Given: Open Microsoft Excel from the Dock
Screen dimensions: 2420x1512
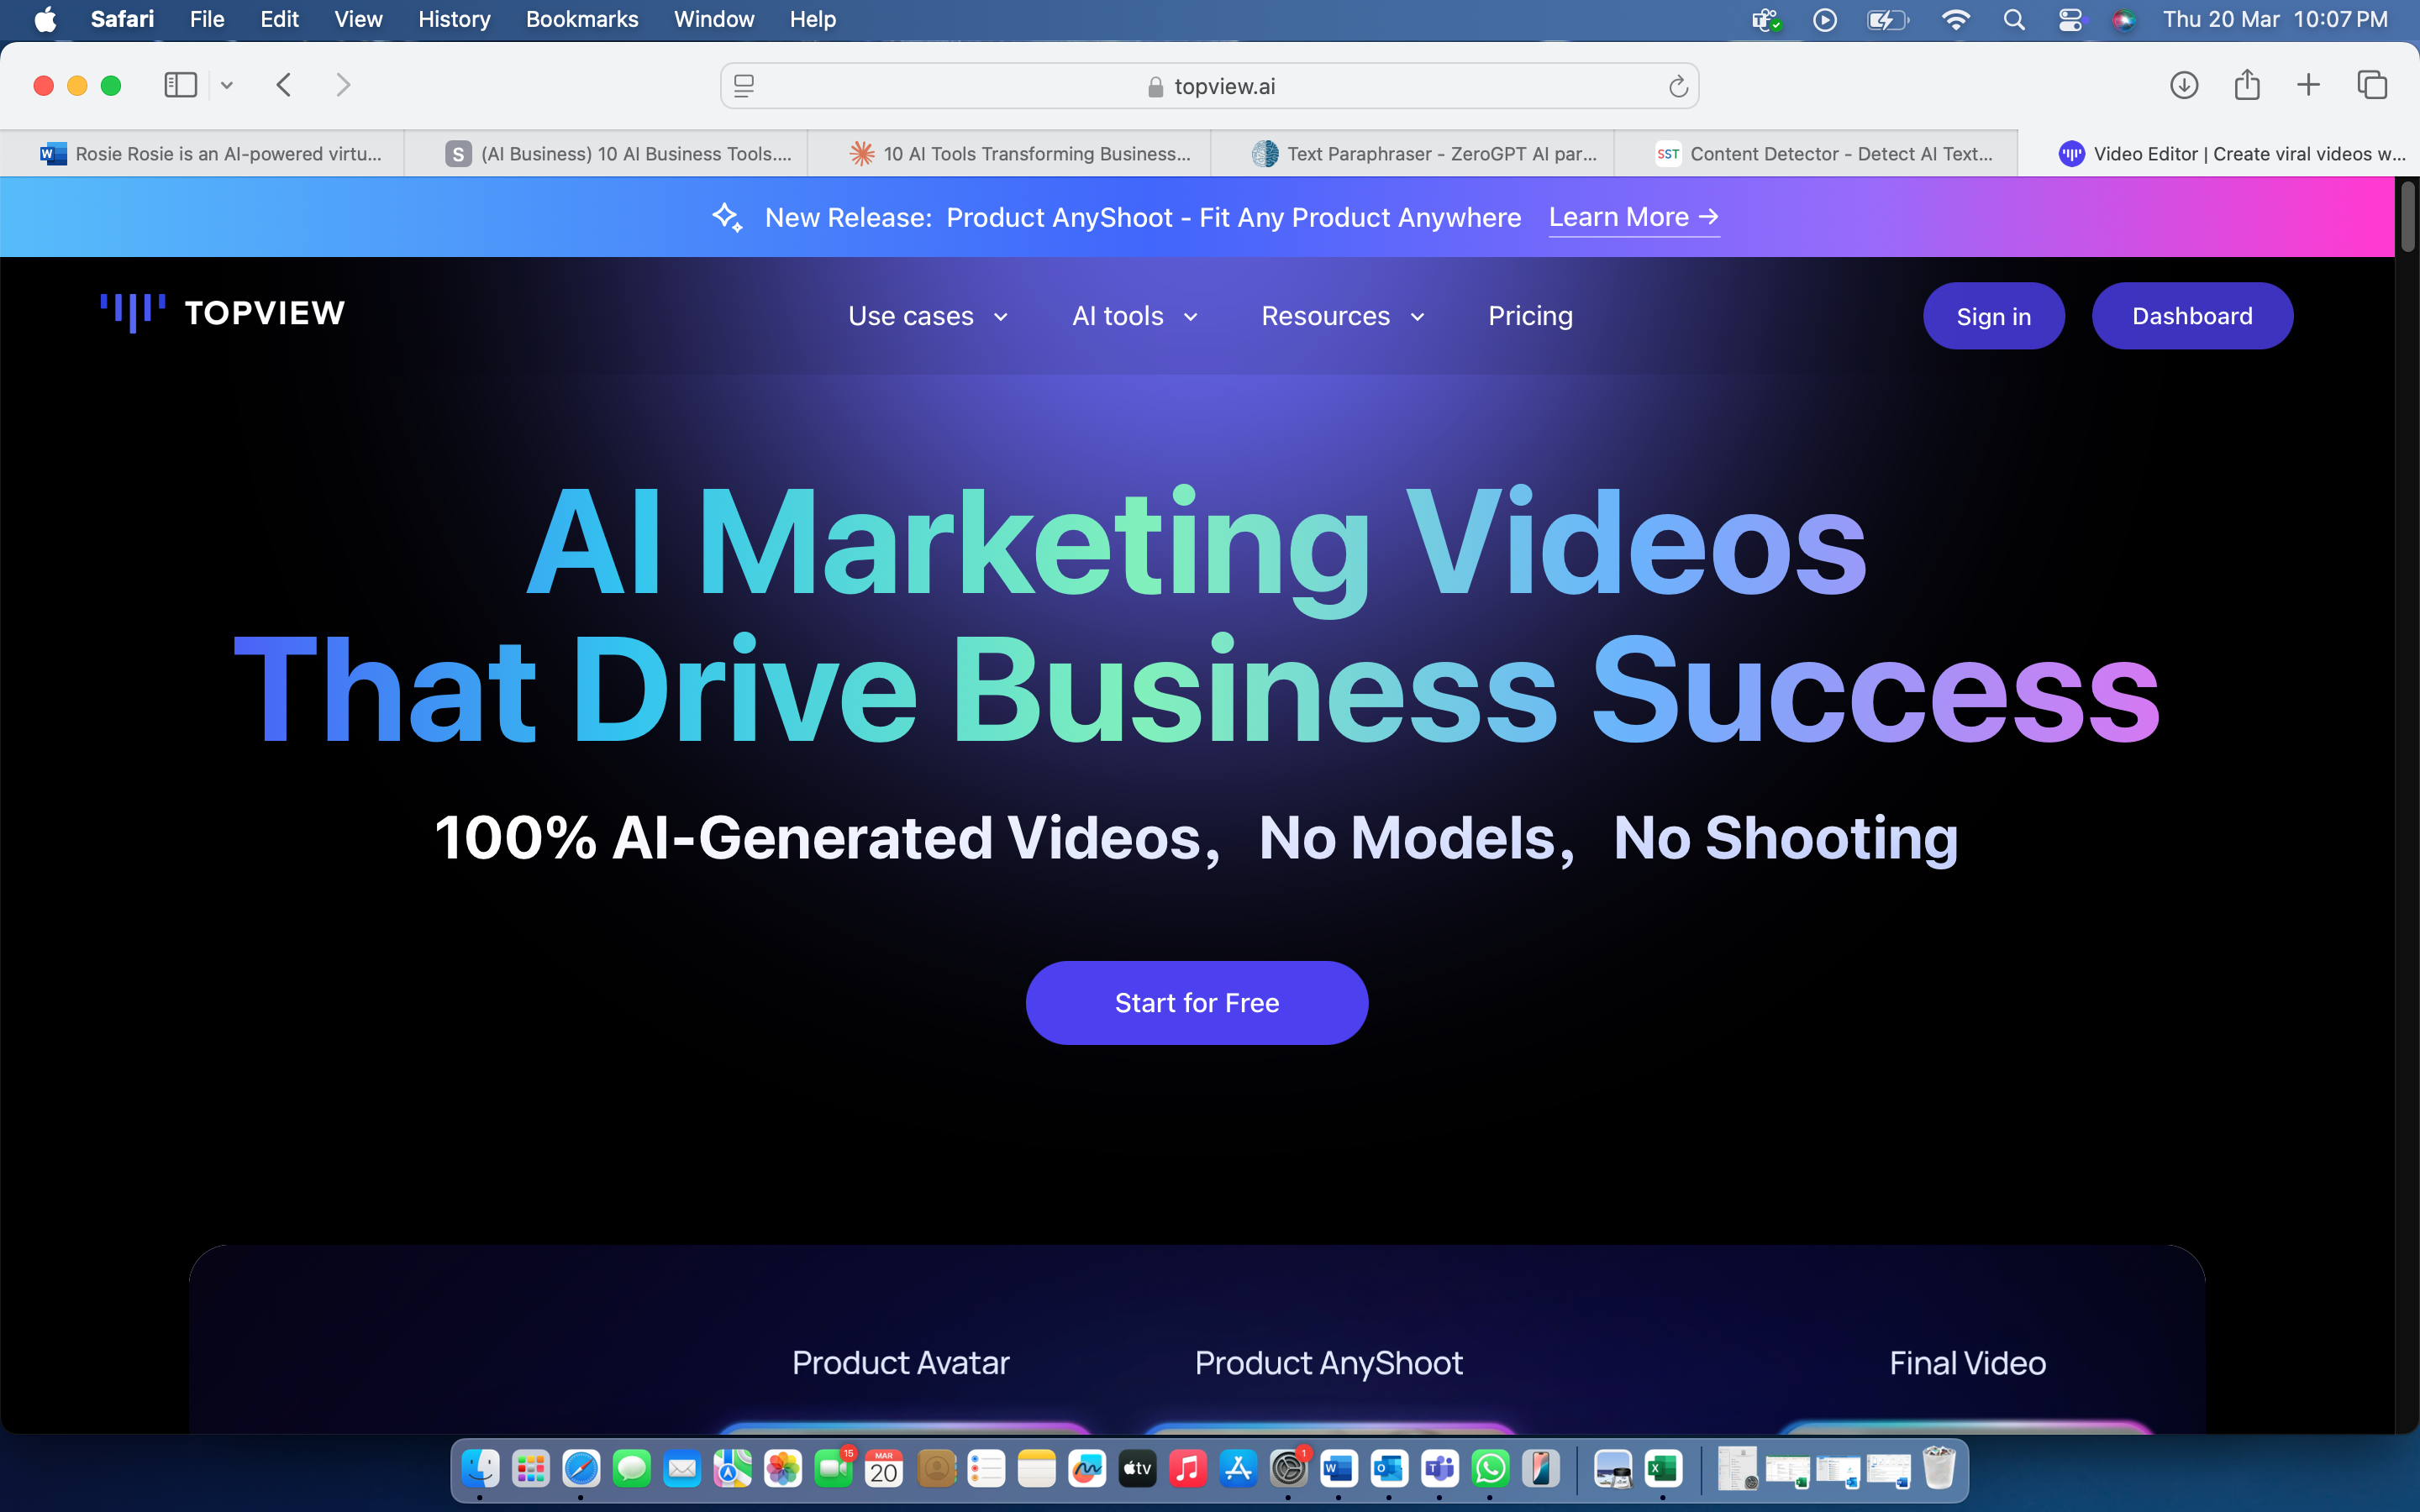Looking at the screenshot, I should click(x=1663, y=1468).
